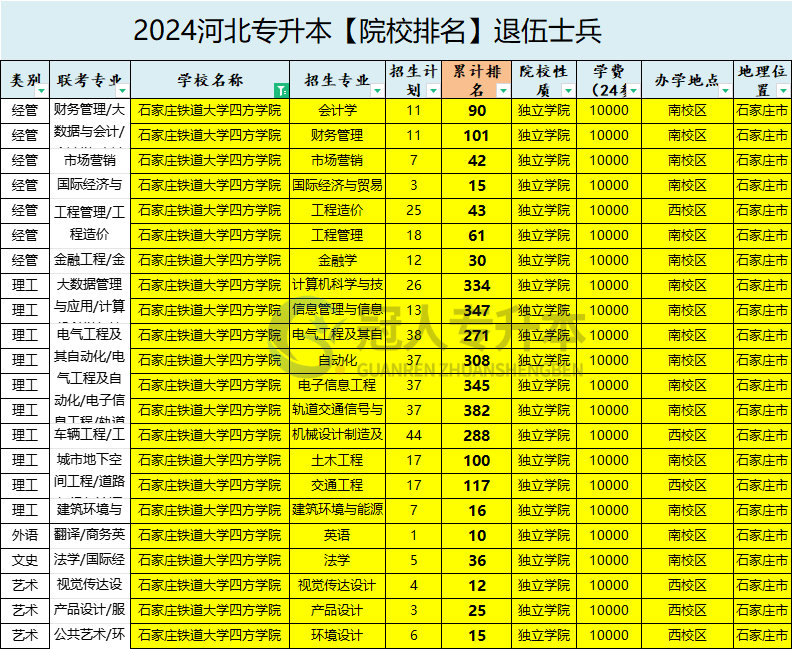792x649 pixels.
Task: Click the rank cell with value 101
Action: click(x=477, y=135)
